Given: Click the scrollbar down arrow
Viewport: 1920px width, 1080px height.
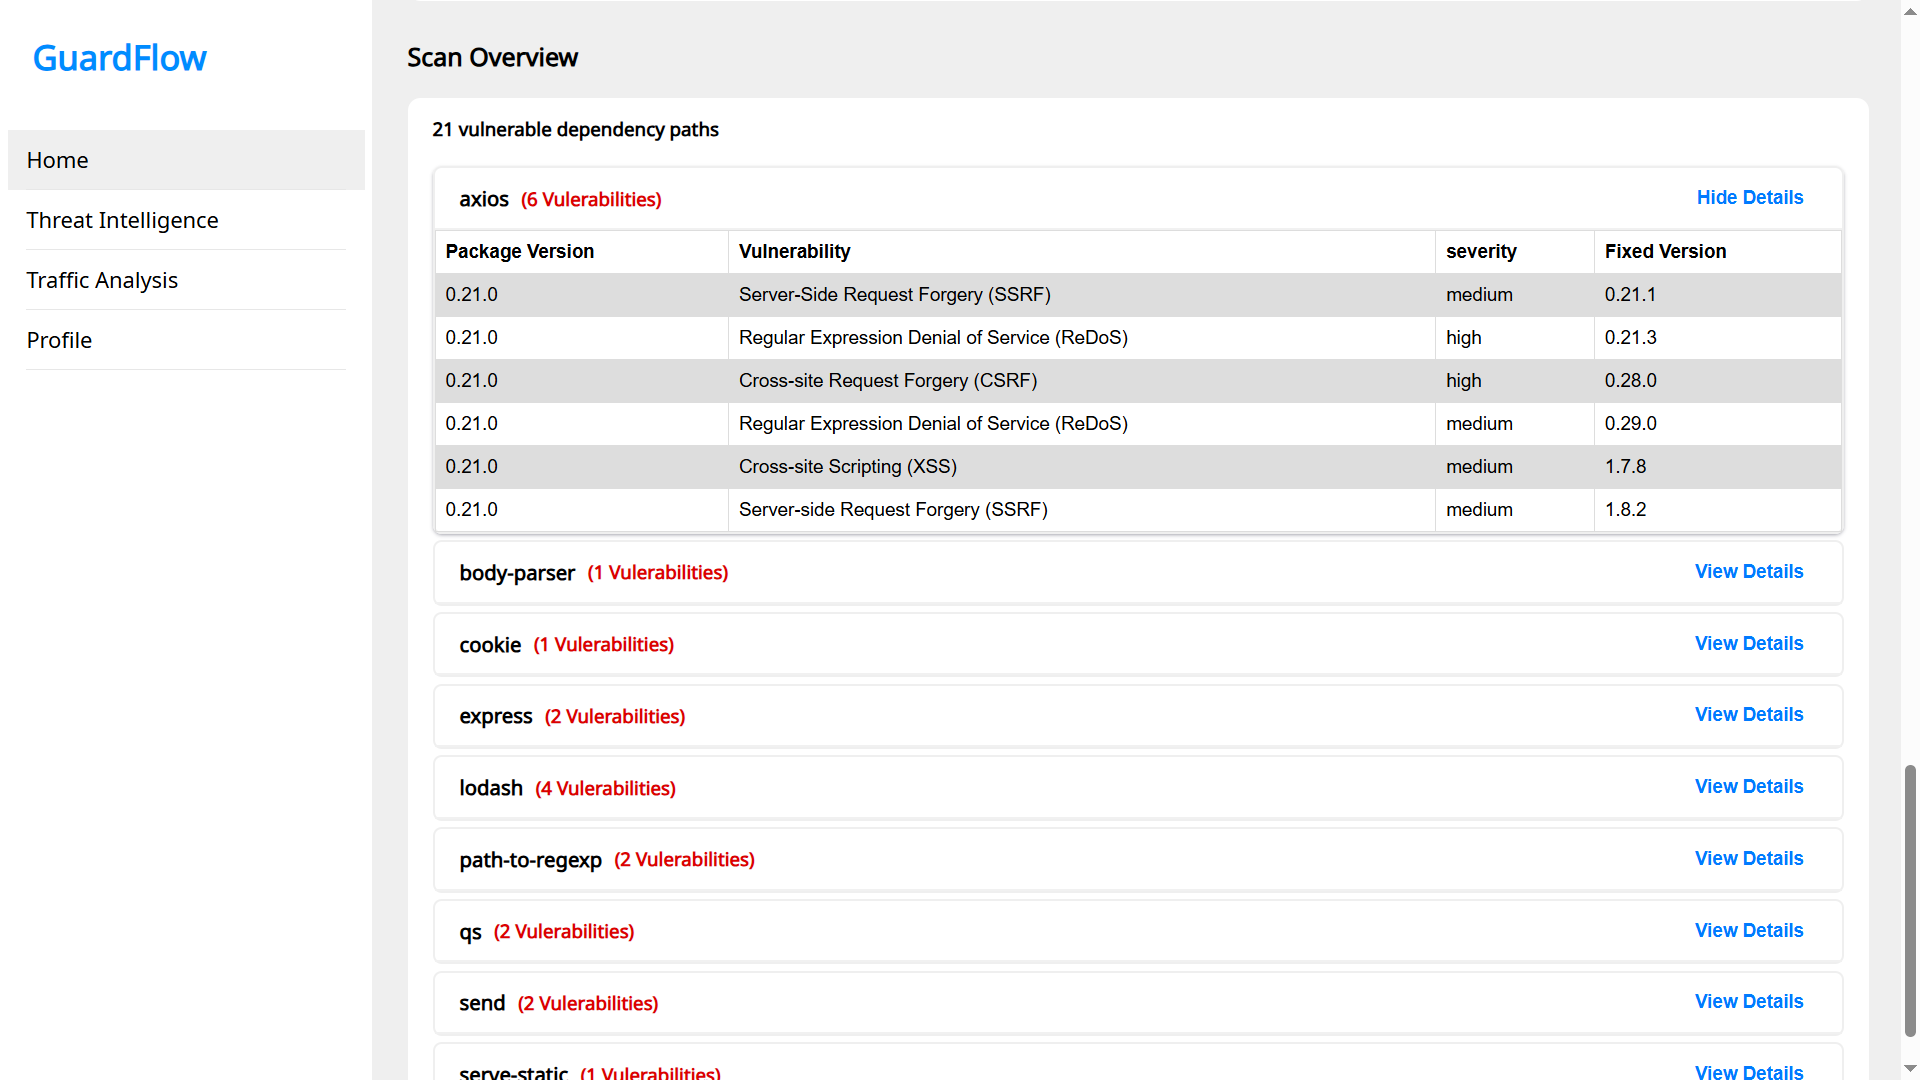Looking at the screenshot, I should [x=1910, y=1069].
